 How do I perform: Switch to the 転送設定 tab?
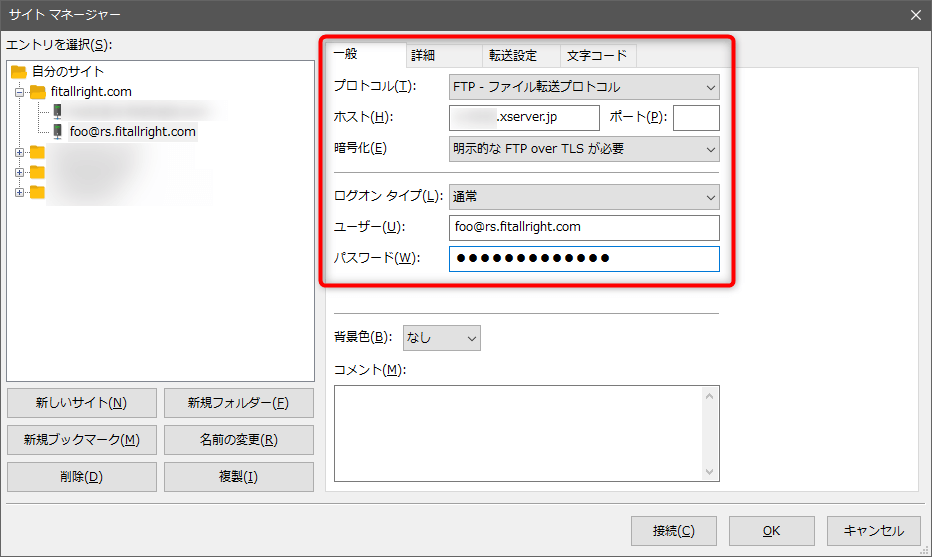pyautogui.click(x=513, y=56)
